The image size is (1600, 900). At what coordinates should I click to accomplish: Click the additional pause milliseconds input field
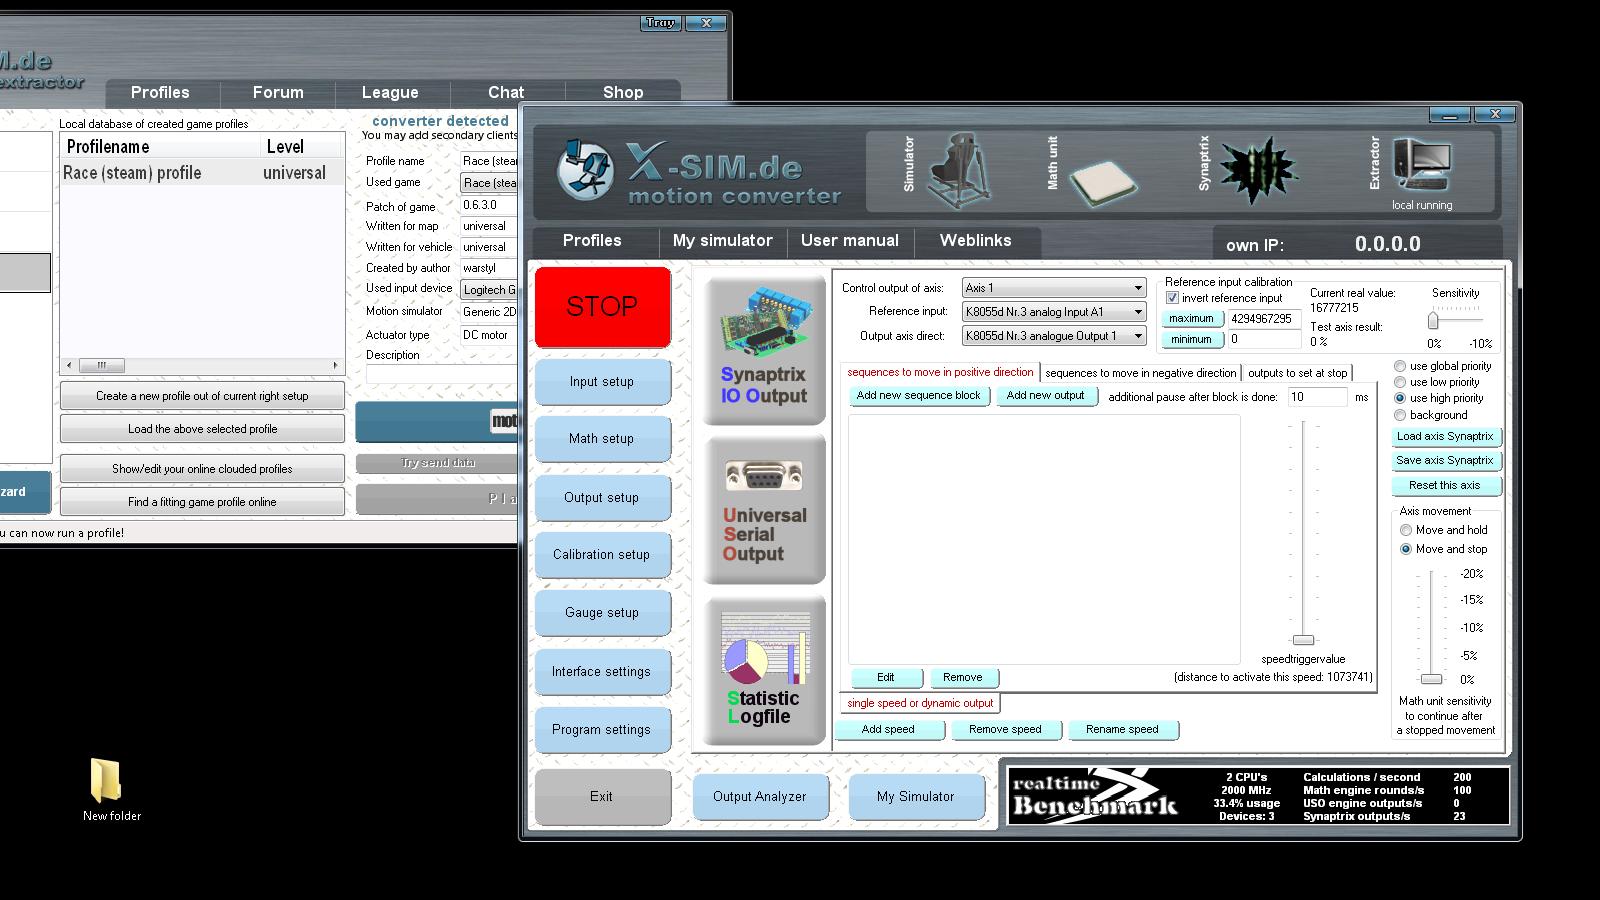tap(1317, 397)
